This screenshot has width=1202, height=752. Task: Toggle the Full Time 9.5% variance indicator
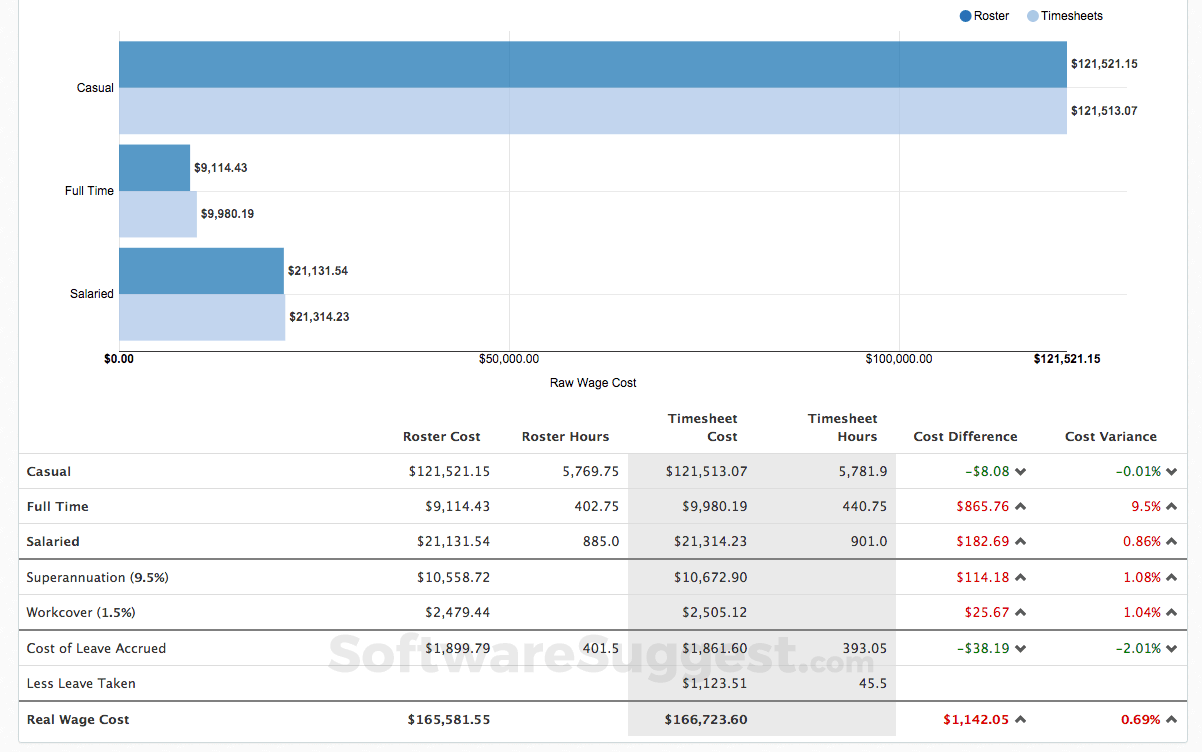click(1170, 506)
